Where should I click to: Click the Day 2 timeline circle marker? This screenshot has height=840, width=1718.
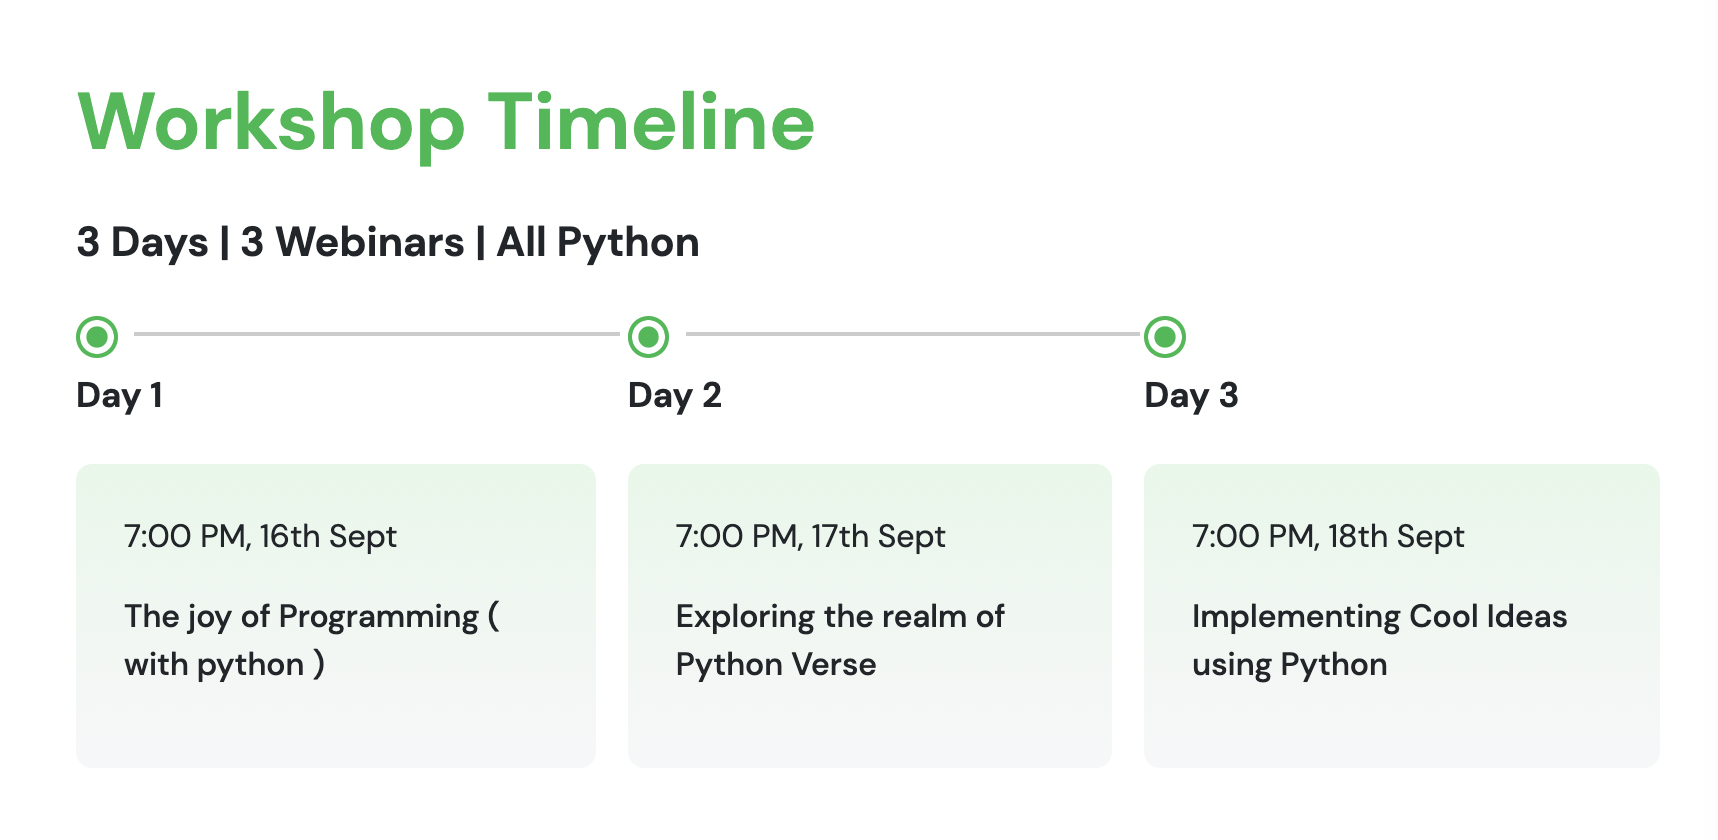(648, 337)
